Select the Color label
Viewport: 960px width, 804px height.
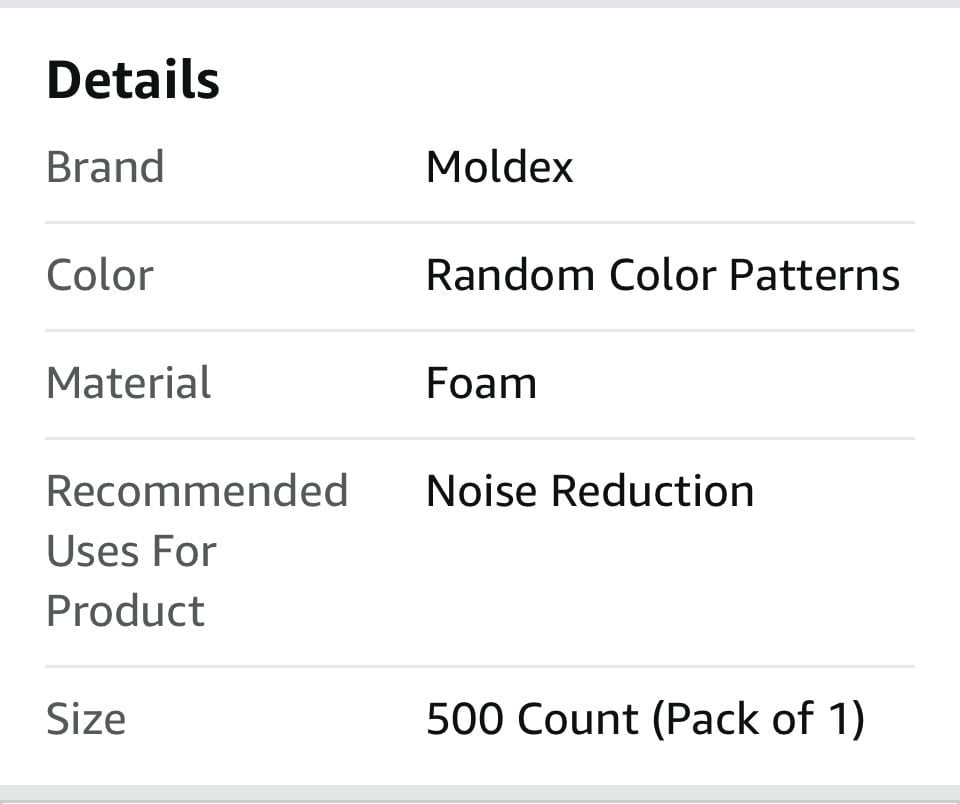coord(100,275)
